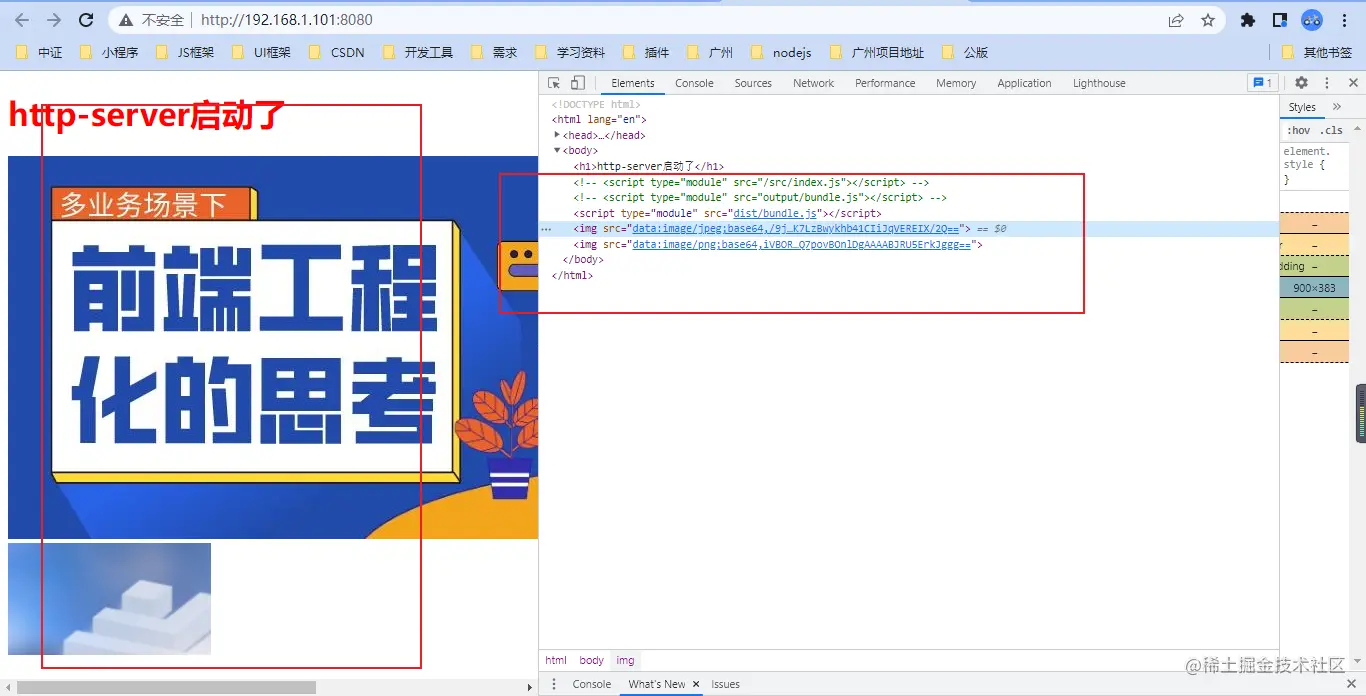Open DevTools settings gear
This screenshot has height=696, width=1366.
click(x=1301, y=83)
